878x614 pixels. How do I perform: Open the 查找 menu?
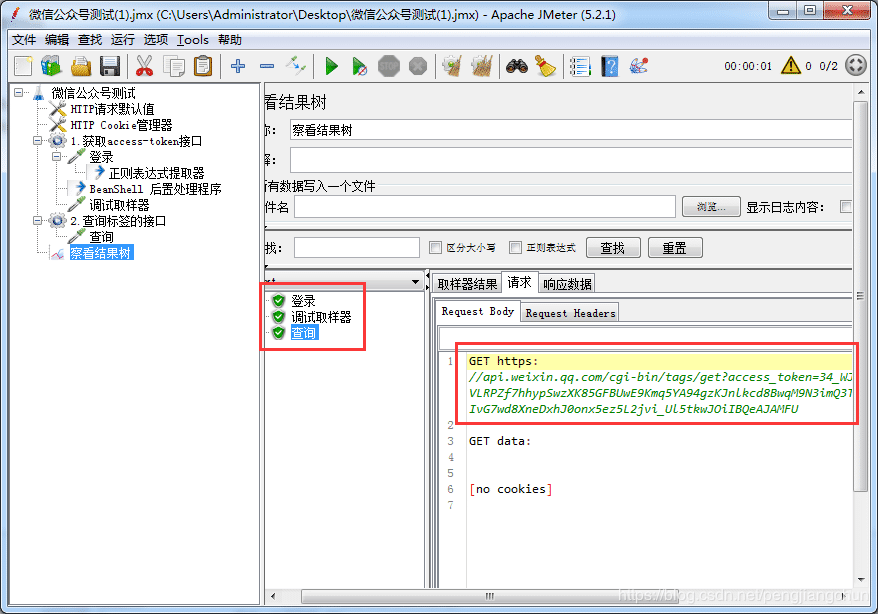tap(90, 40)
